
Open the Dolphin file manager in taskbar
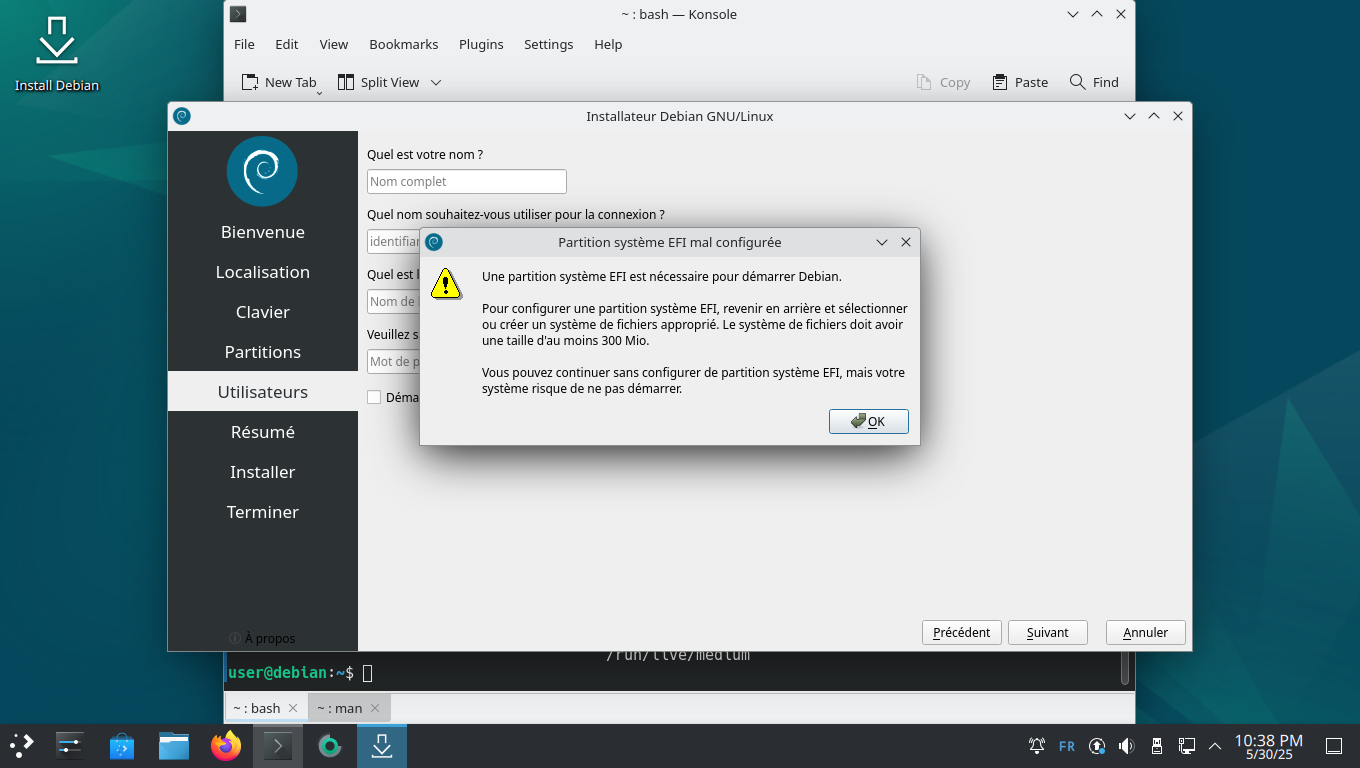pos(174,745)
